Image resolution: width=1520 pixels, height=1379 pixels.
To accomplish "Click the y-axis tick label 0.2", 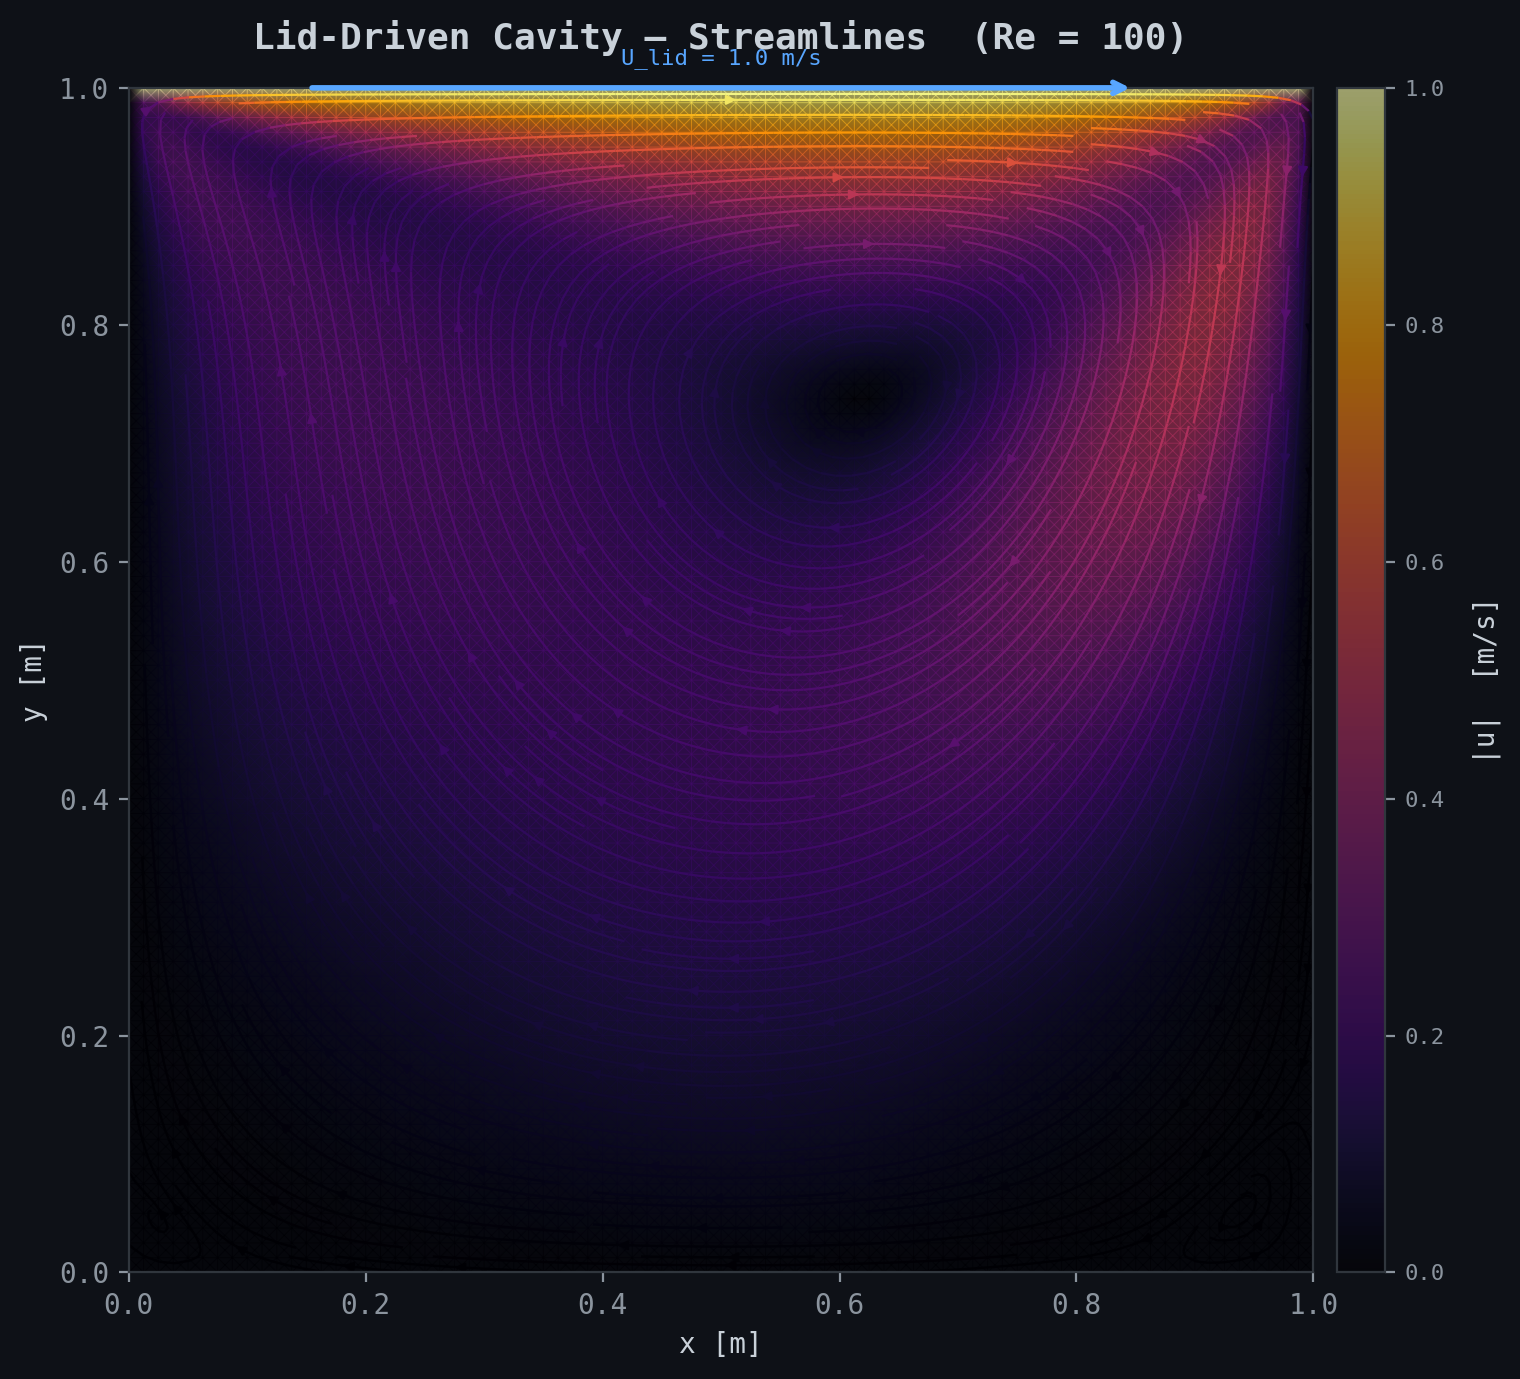I will pos(84,1036).
